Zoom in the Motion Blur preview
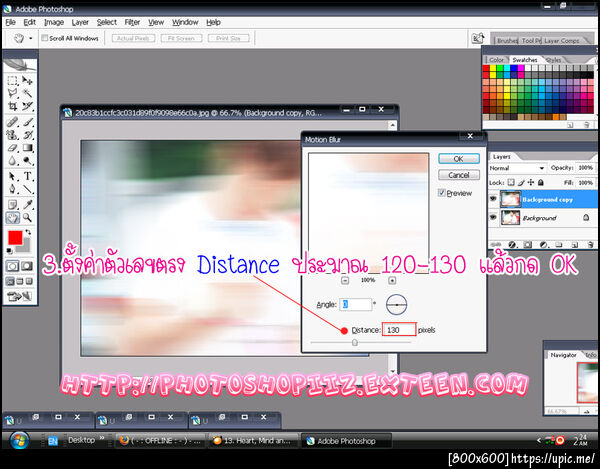The width and height of the screenshot is (600, 469). tap(392, 280)
